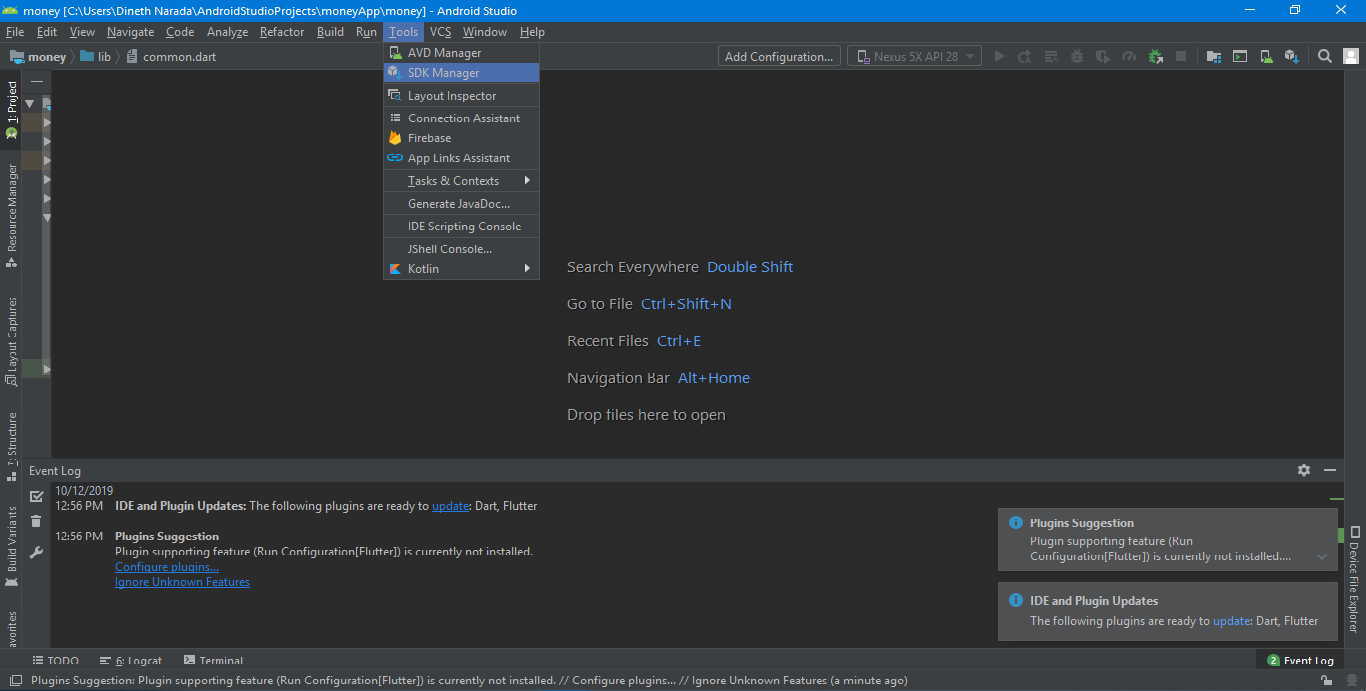
Task: Open the Refactor menu
Action: click(282, 32)
